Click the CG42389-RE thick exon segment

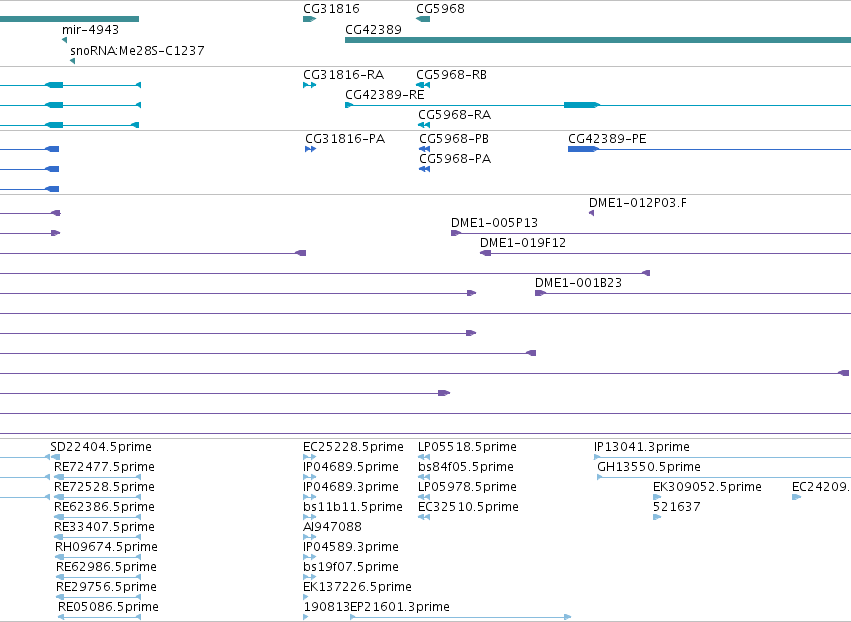[582, 105]
